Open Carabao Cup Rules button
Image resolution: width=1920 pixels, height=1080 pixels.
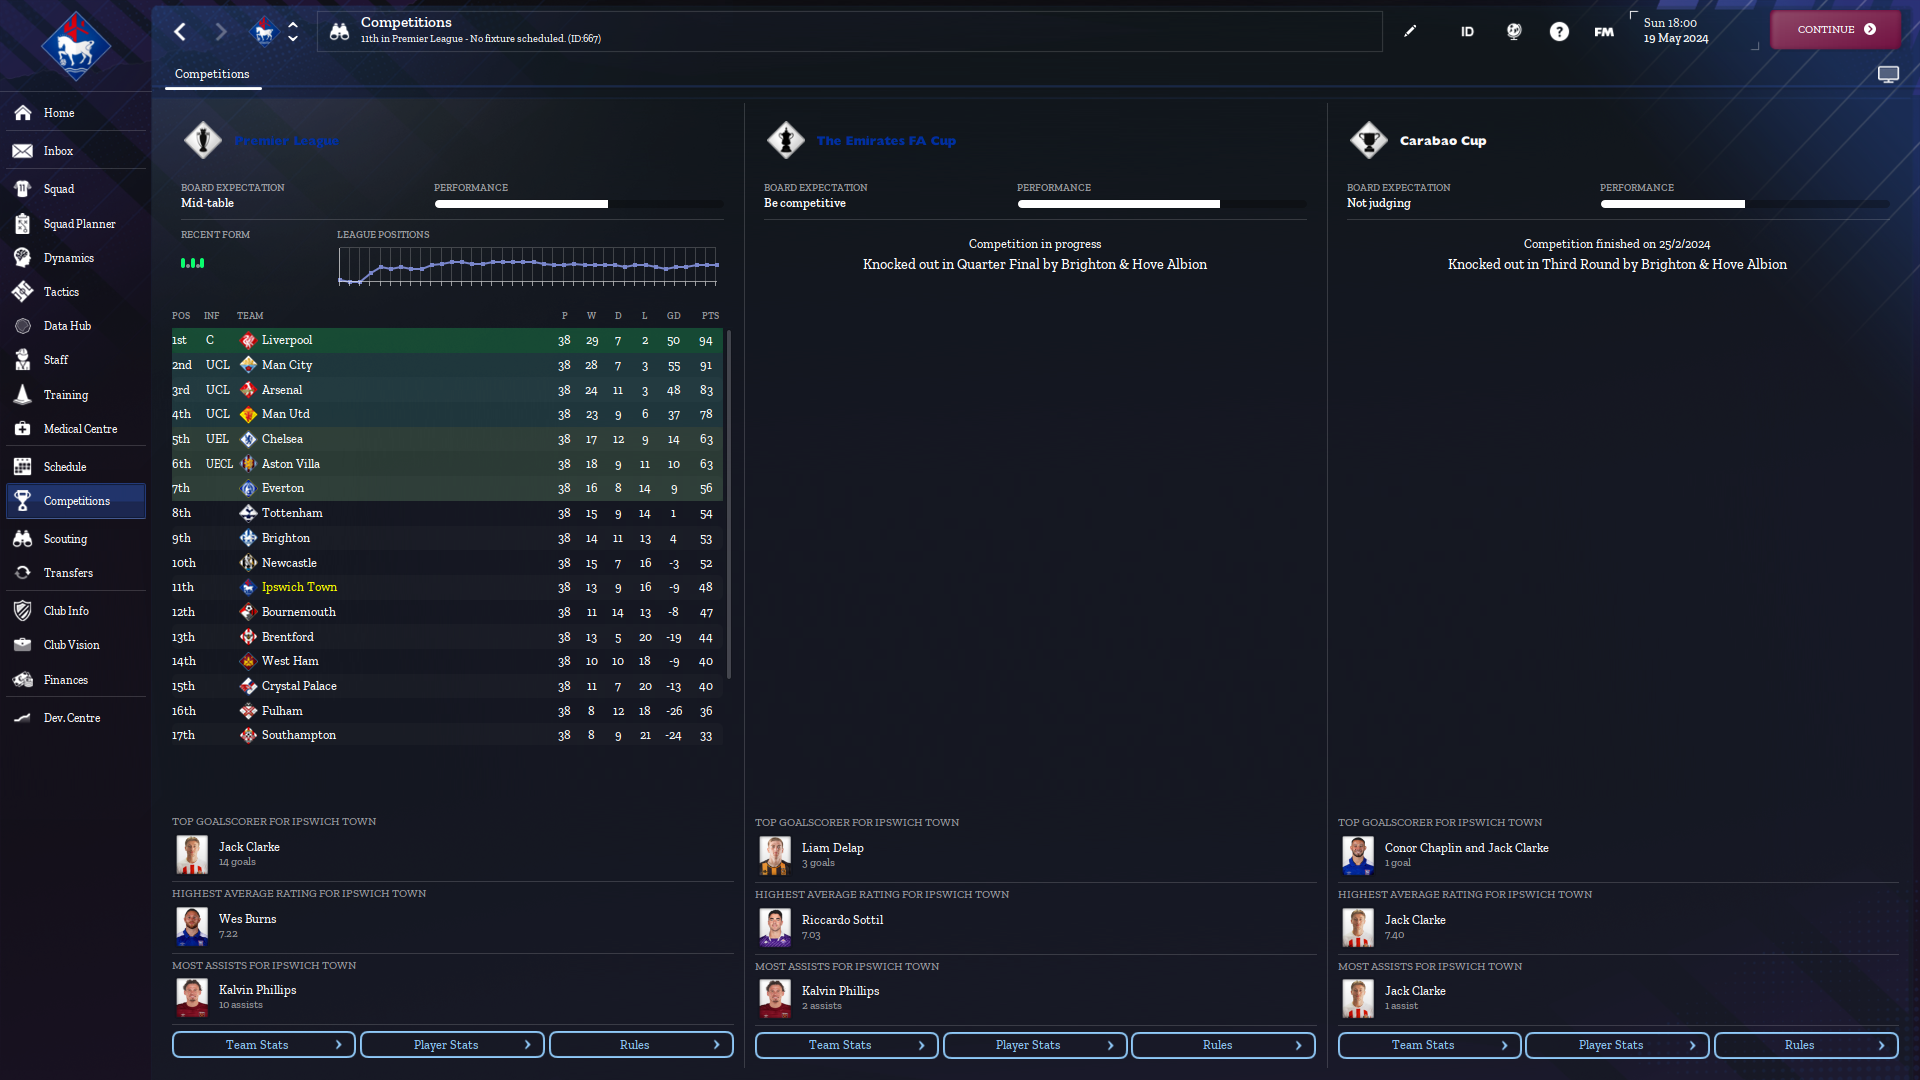tap(1806, 1045)
